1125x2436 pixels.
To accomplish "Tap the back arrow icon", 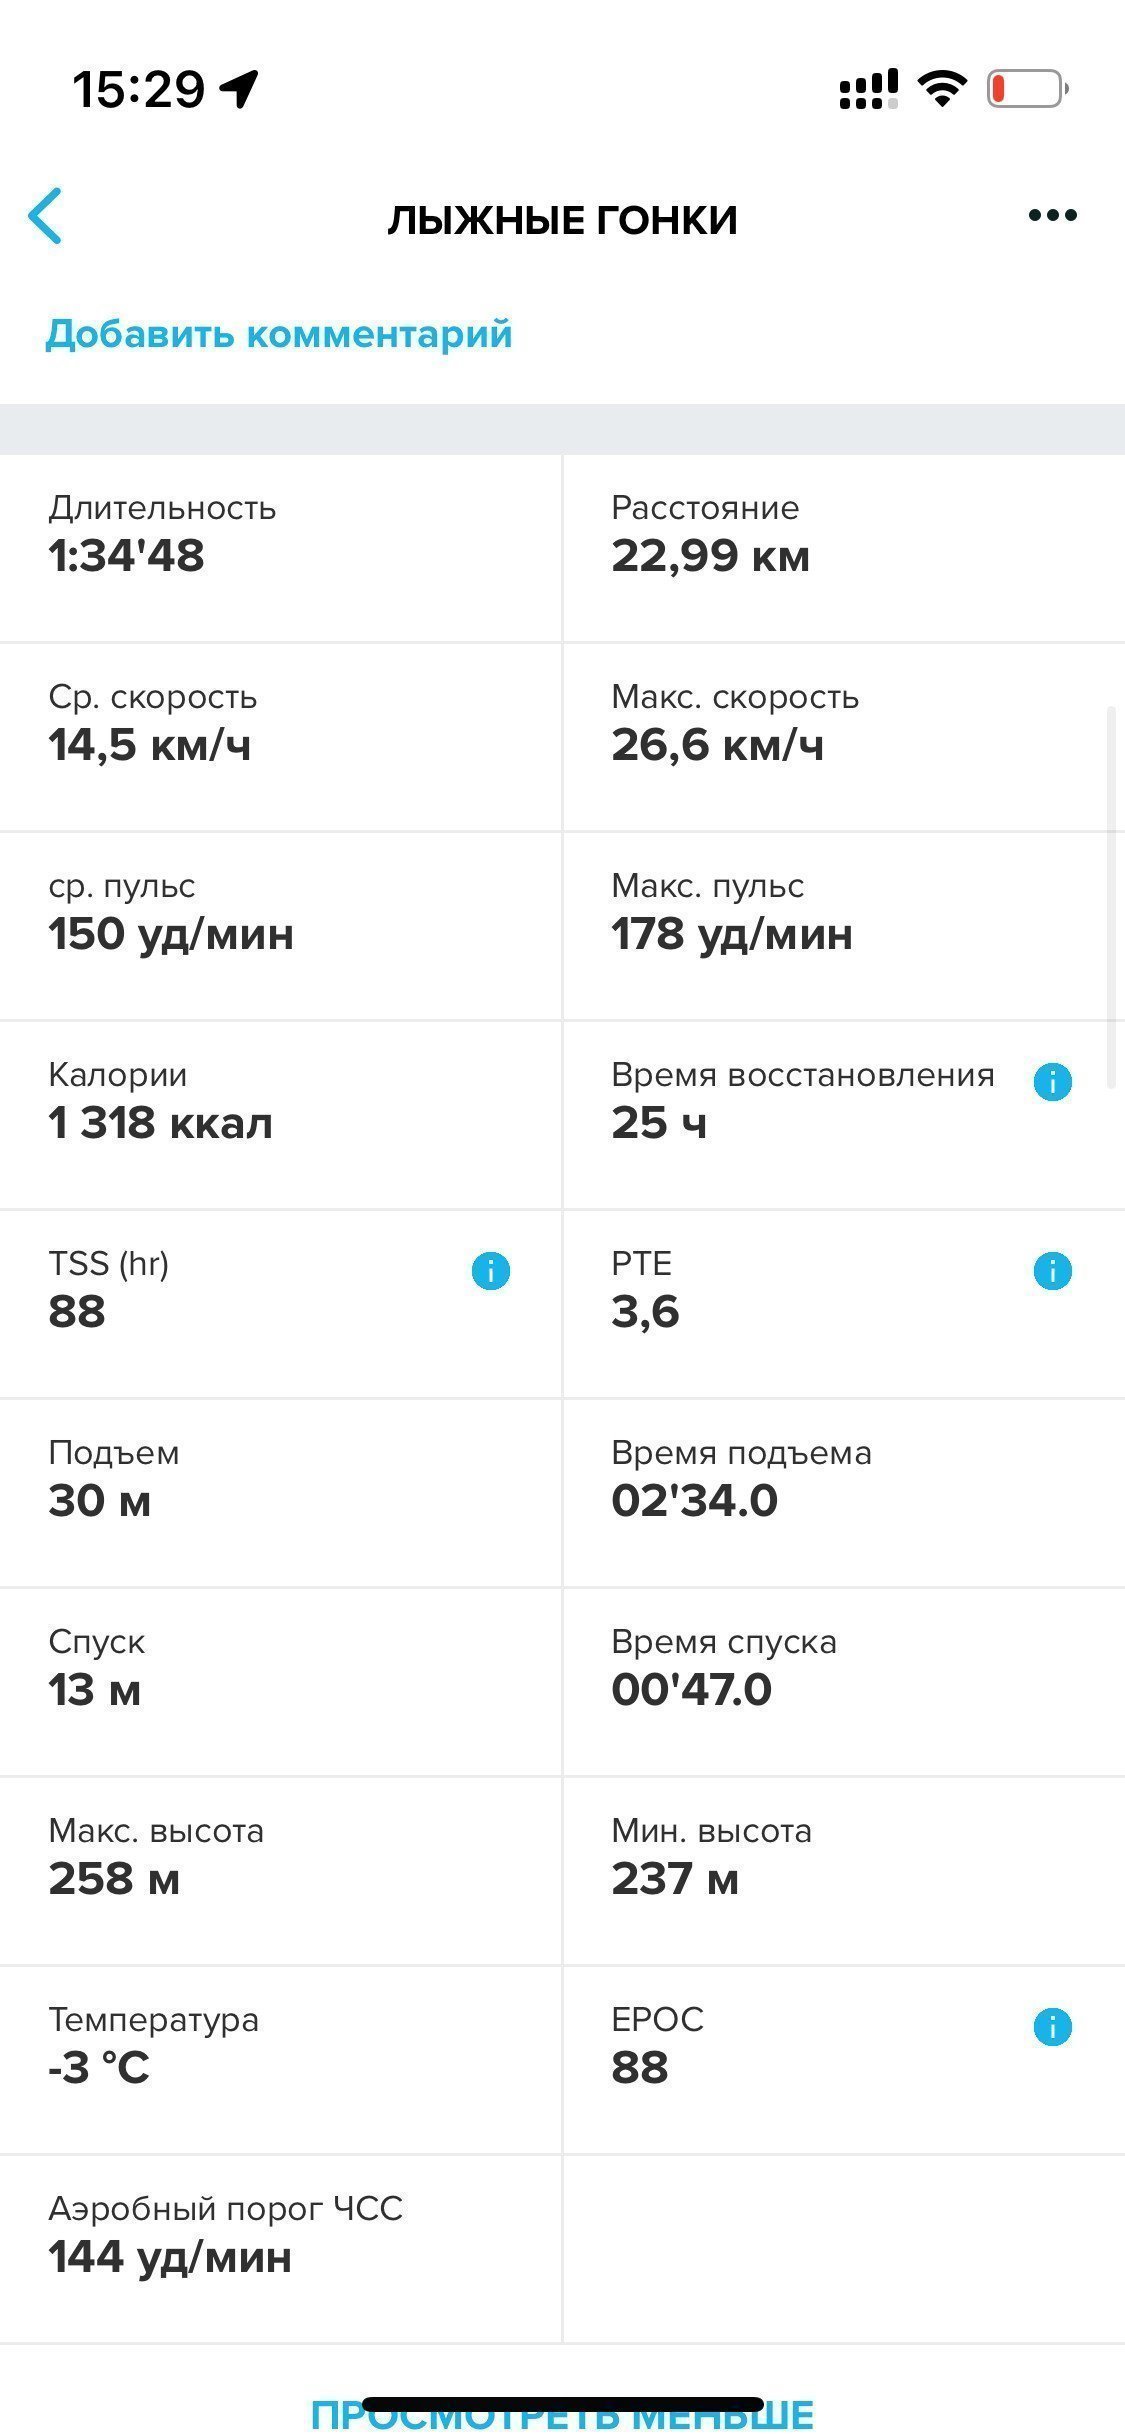I will (46, 215).
